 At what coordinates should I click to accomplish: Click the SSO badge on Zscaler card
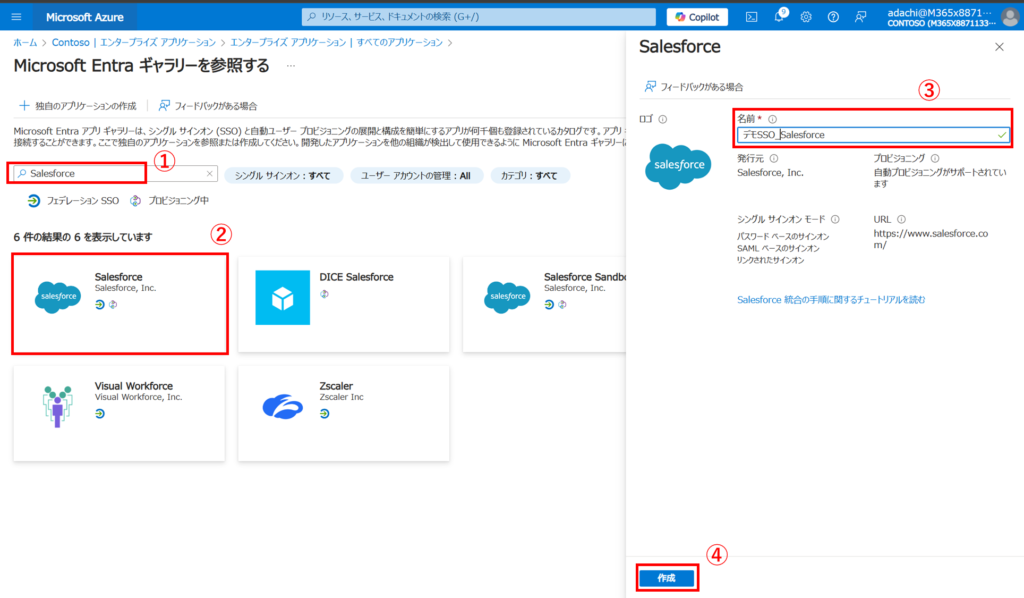(x=325, y=413)
